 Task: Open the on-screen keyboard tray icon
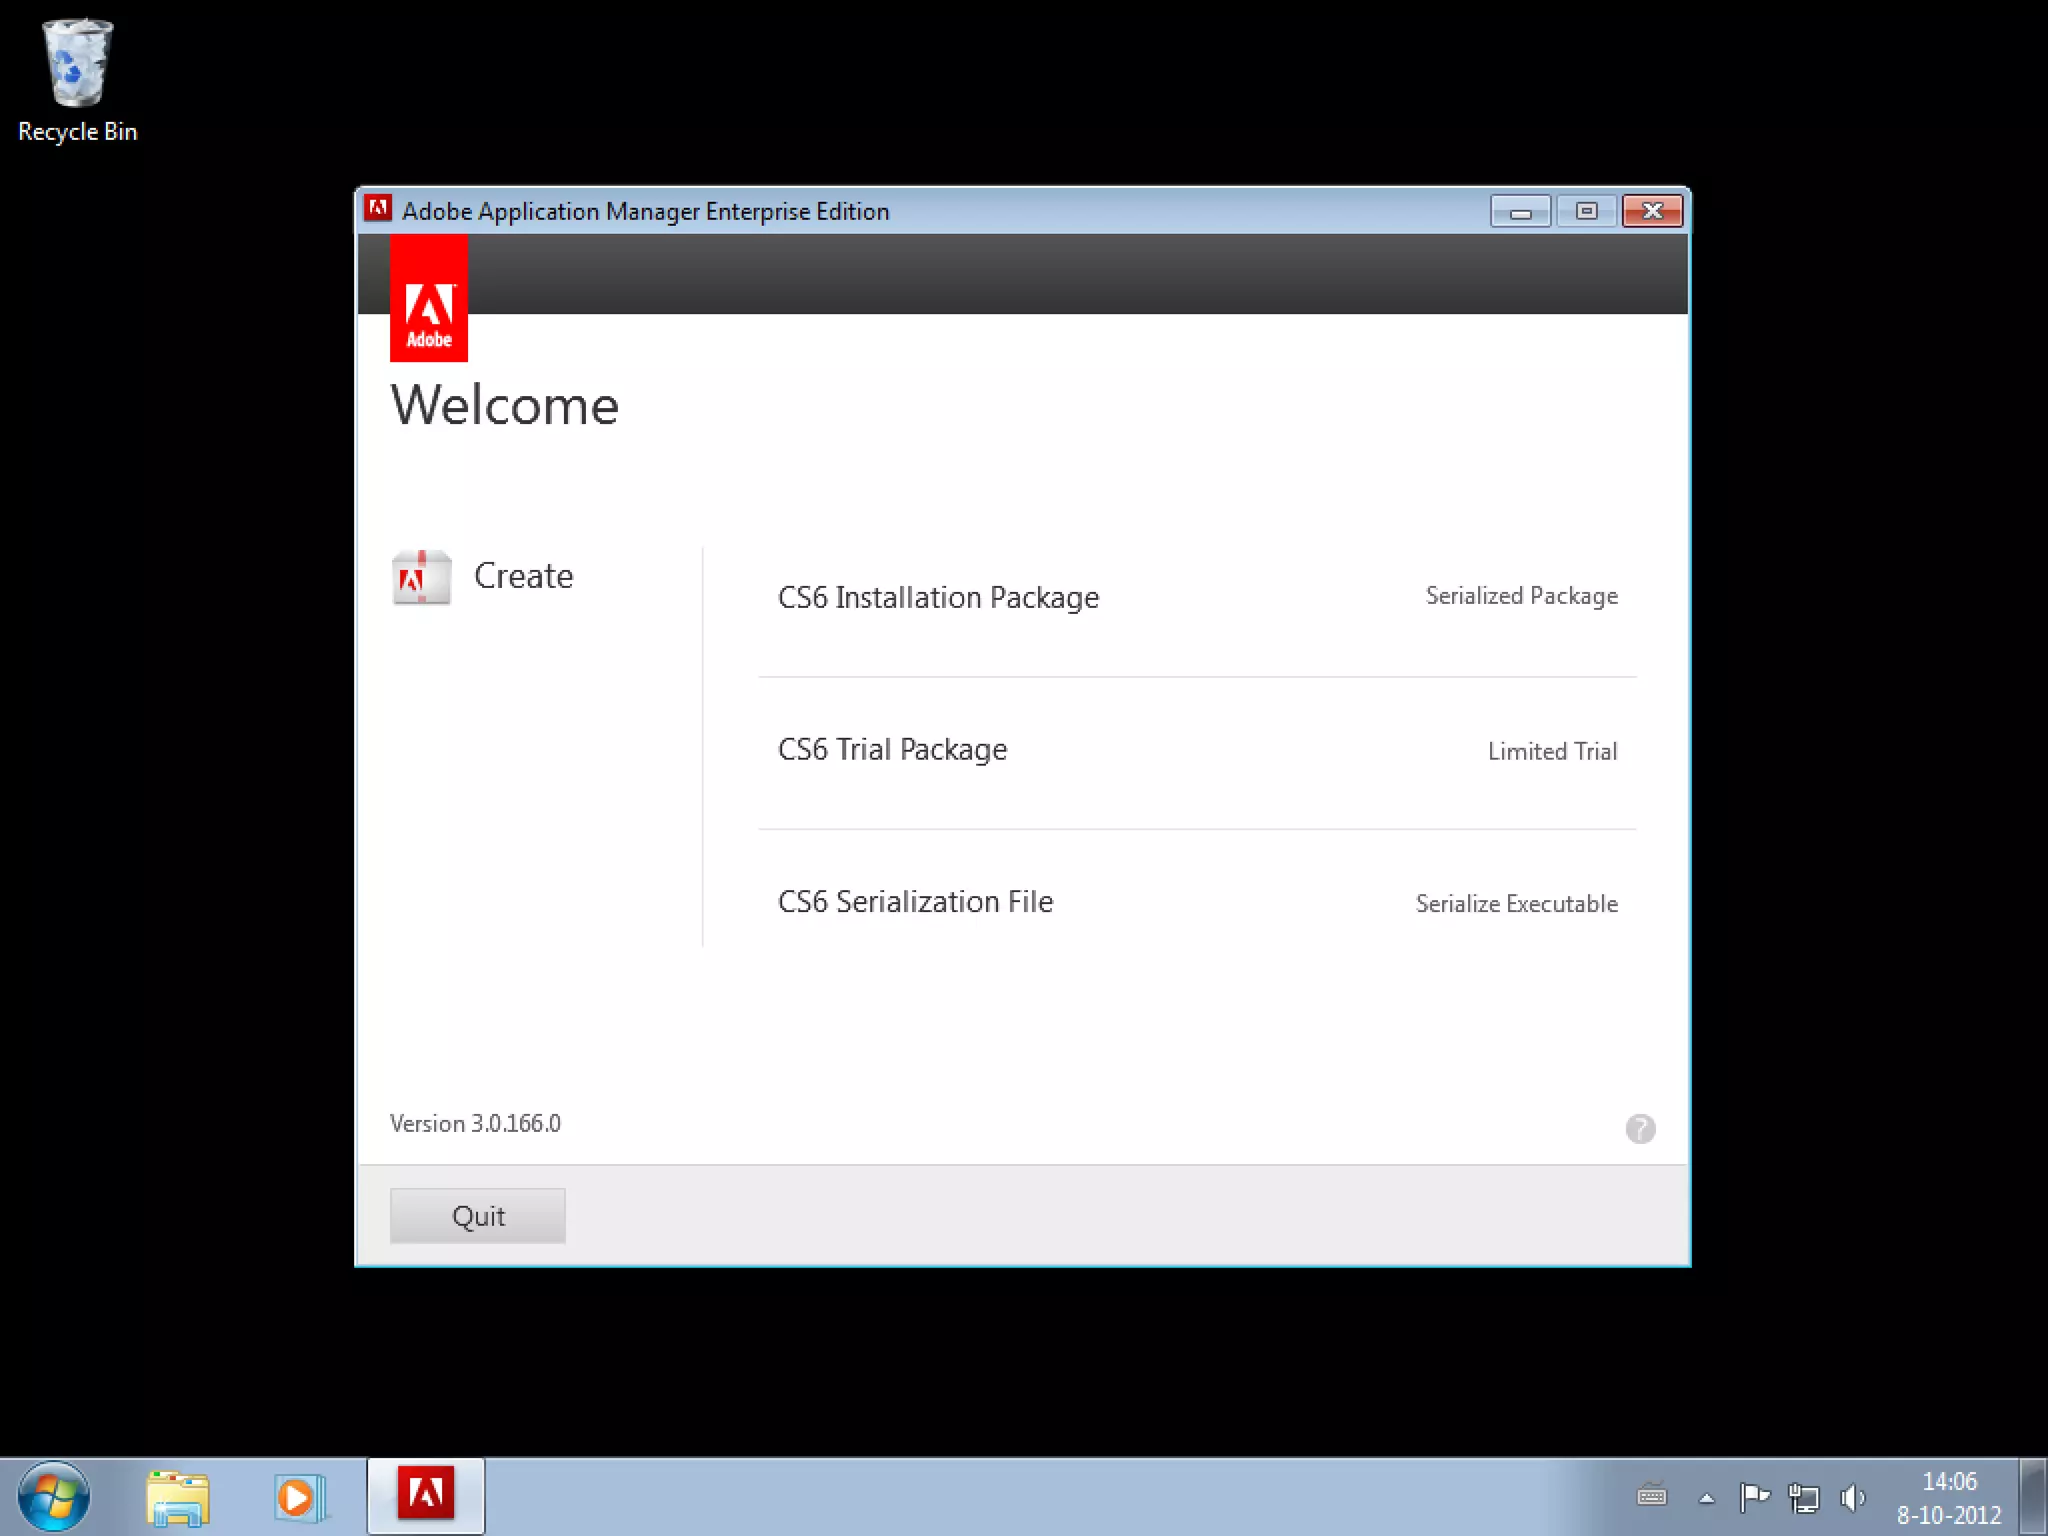1652,1496
